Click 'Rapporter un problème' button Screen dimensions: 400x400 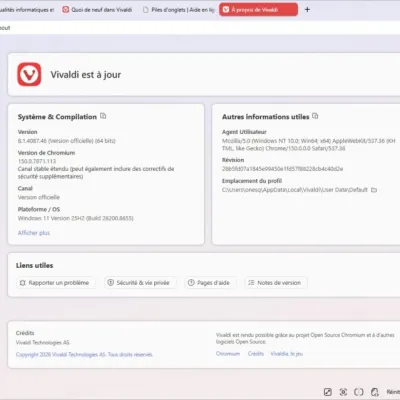55,283
